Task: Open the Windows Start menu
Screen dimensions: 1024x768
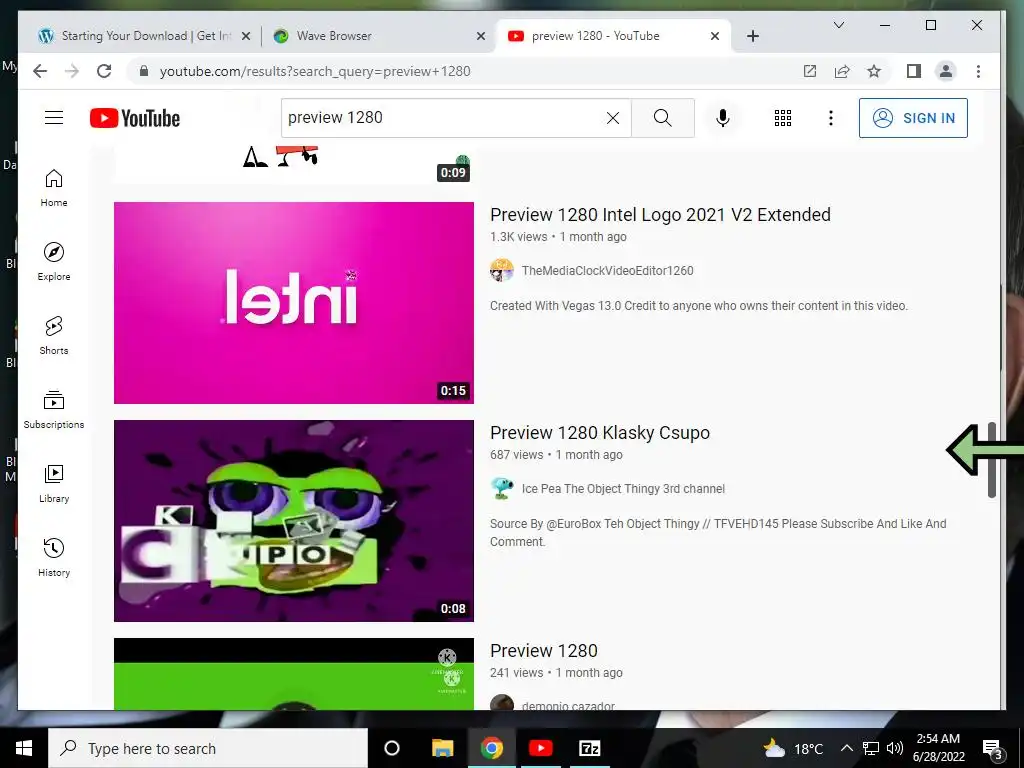Action: [x=24, y=748]
